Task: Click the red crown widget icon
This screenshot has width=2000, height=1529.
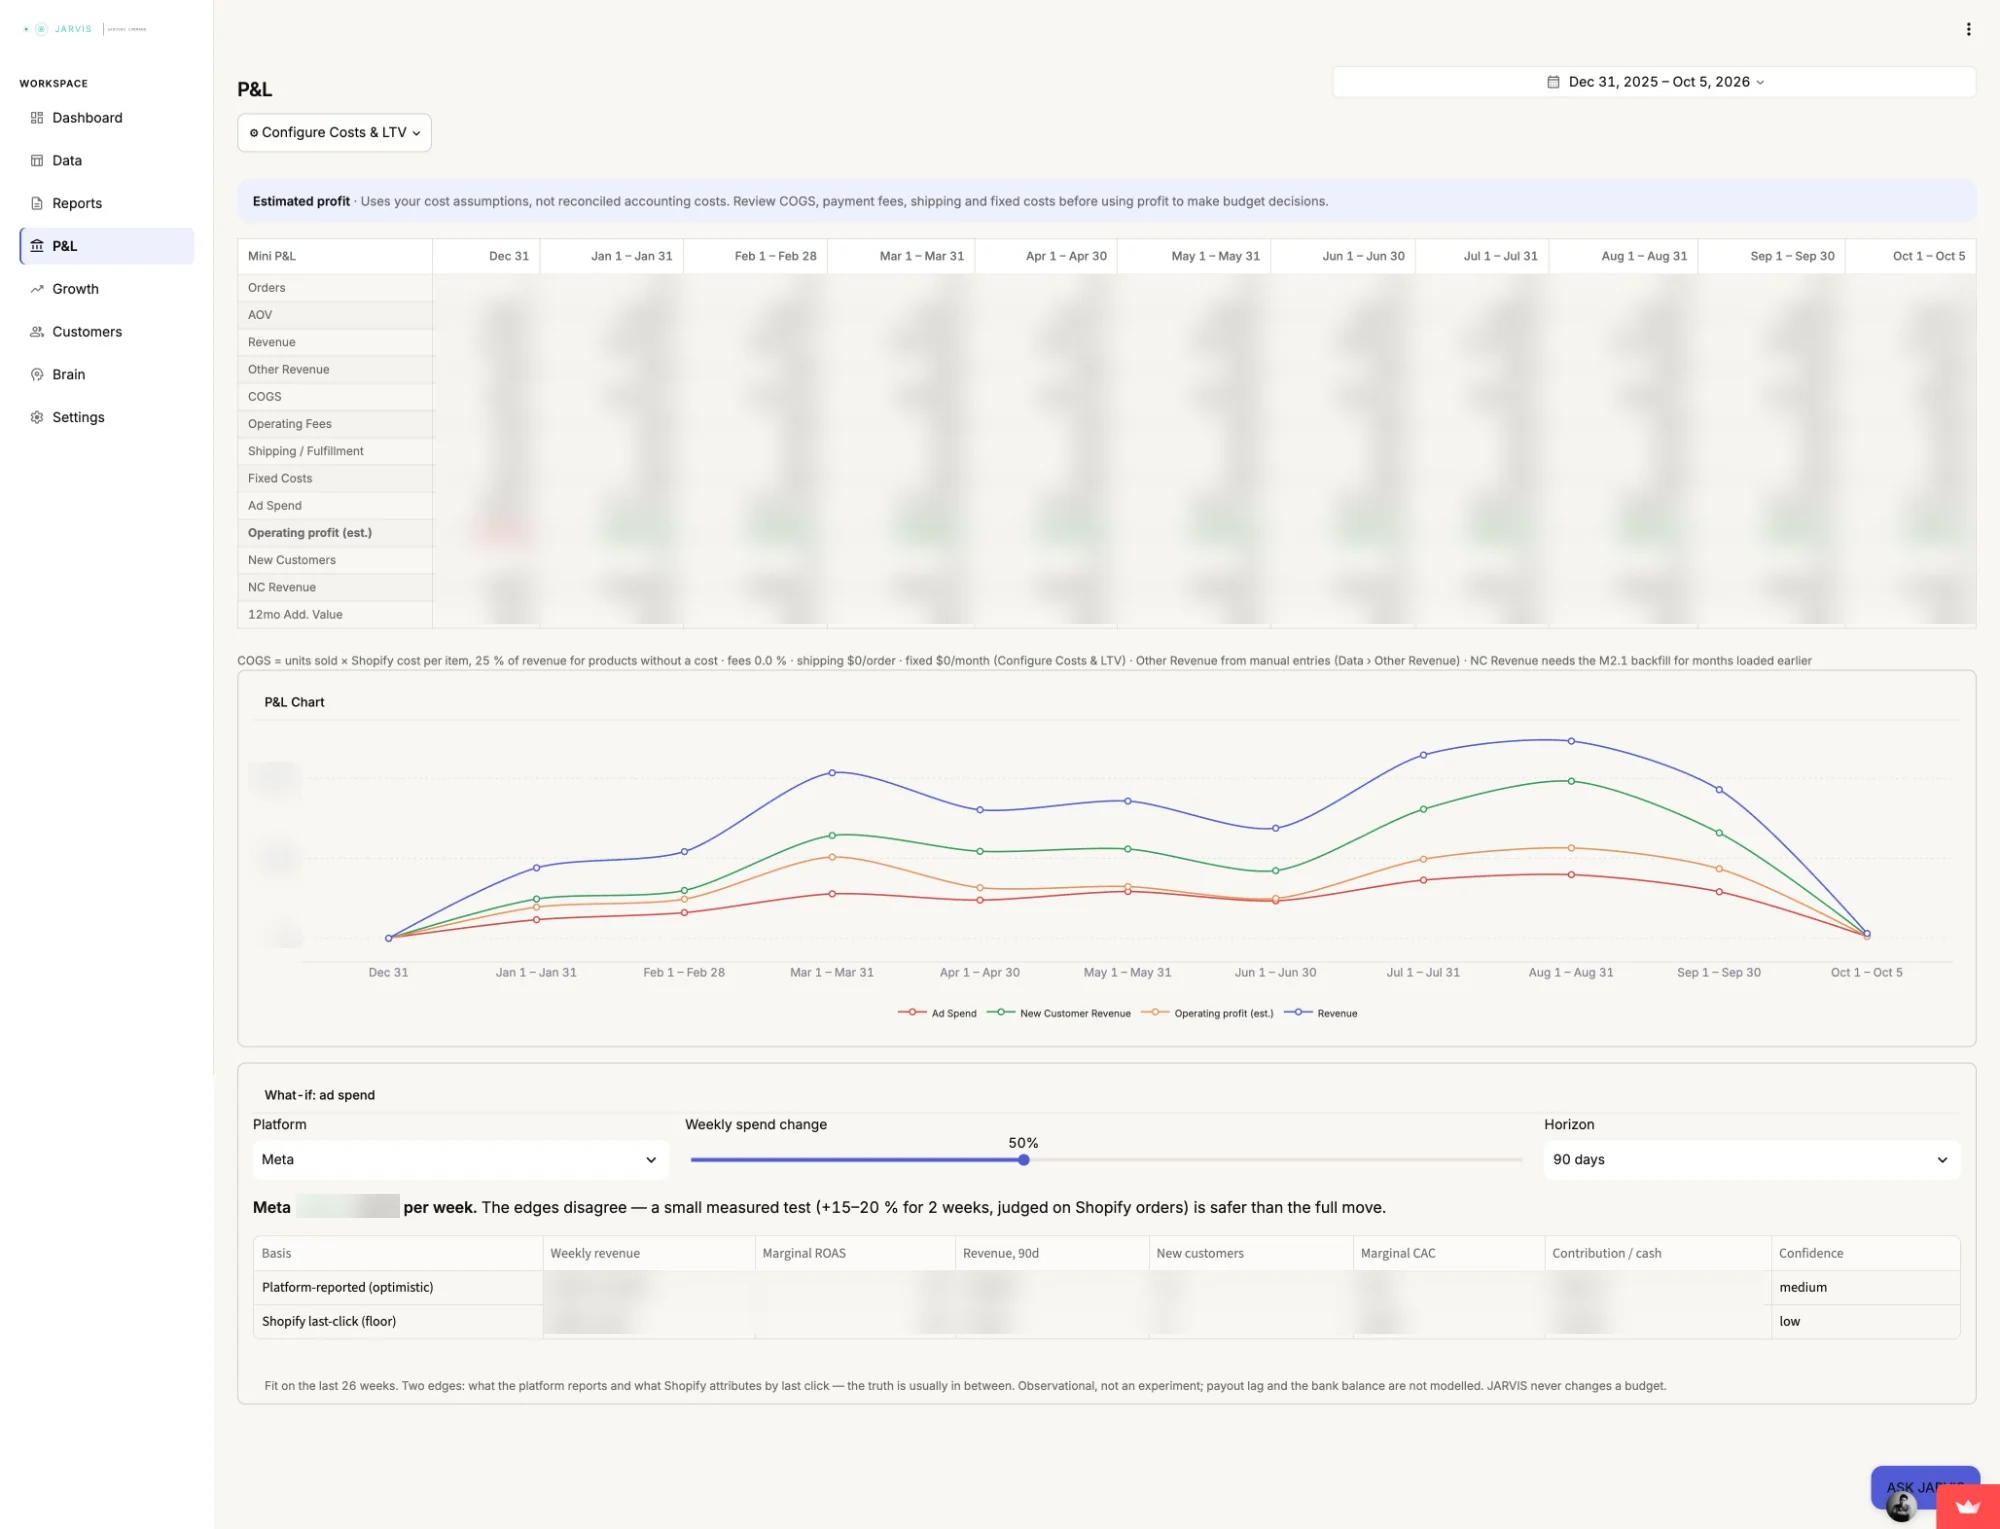Action: [1968, 1506]
